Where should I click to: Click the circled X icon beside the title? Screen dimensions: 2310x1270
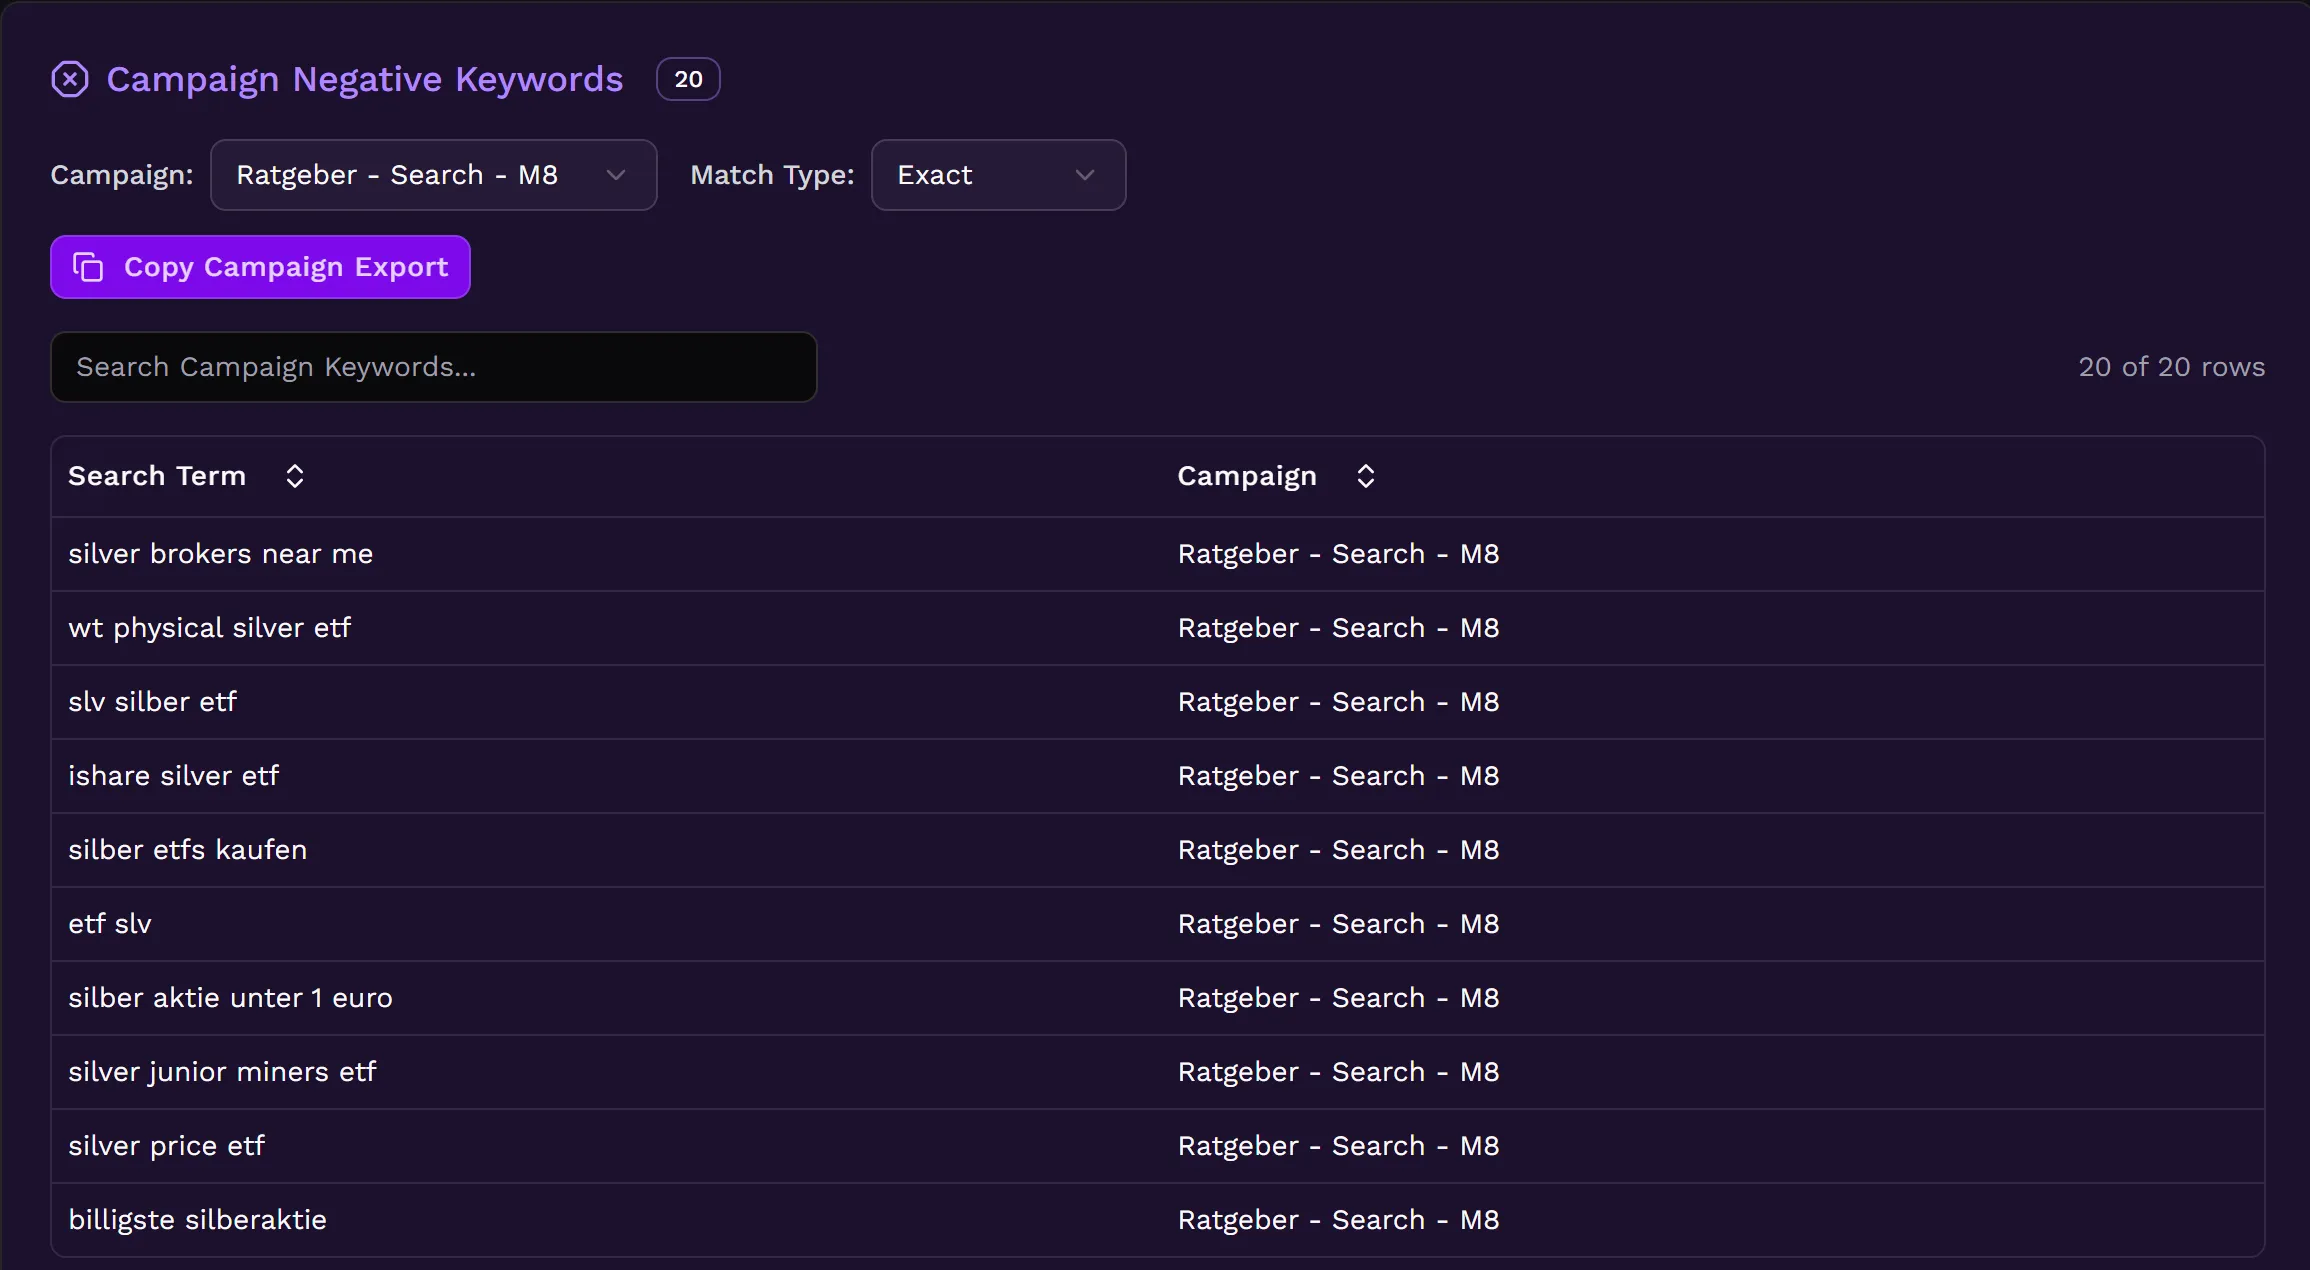click(70, 79)
